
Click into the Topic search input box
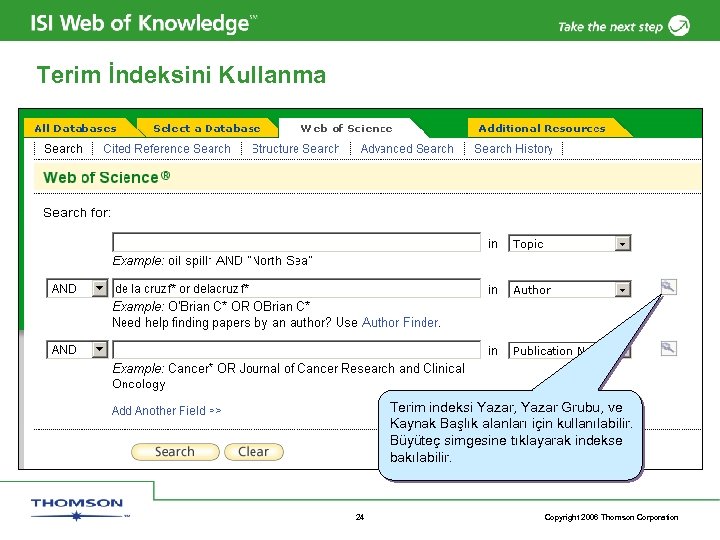[x=297, y=242]
